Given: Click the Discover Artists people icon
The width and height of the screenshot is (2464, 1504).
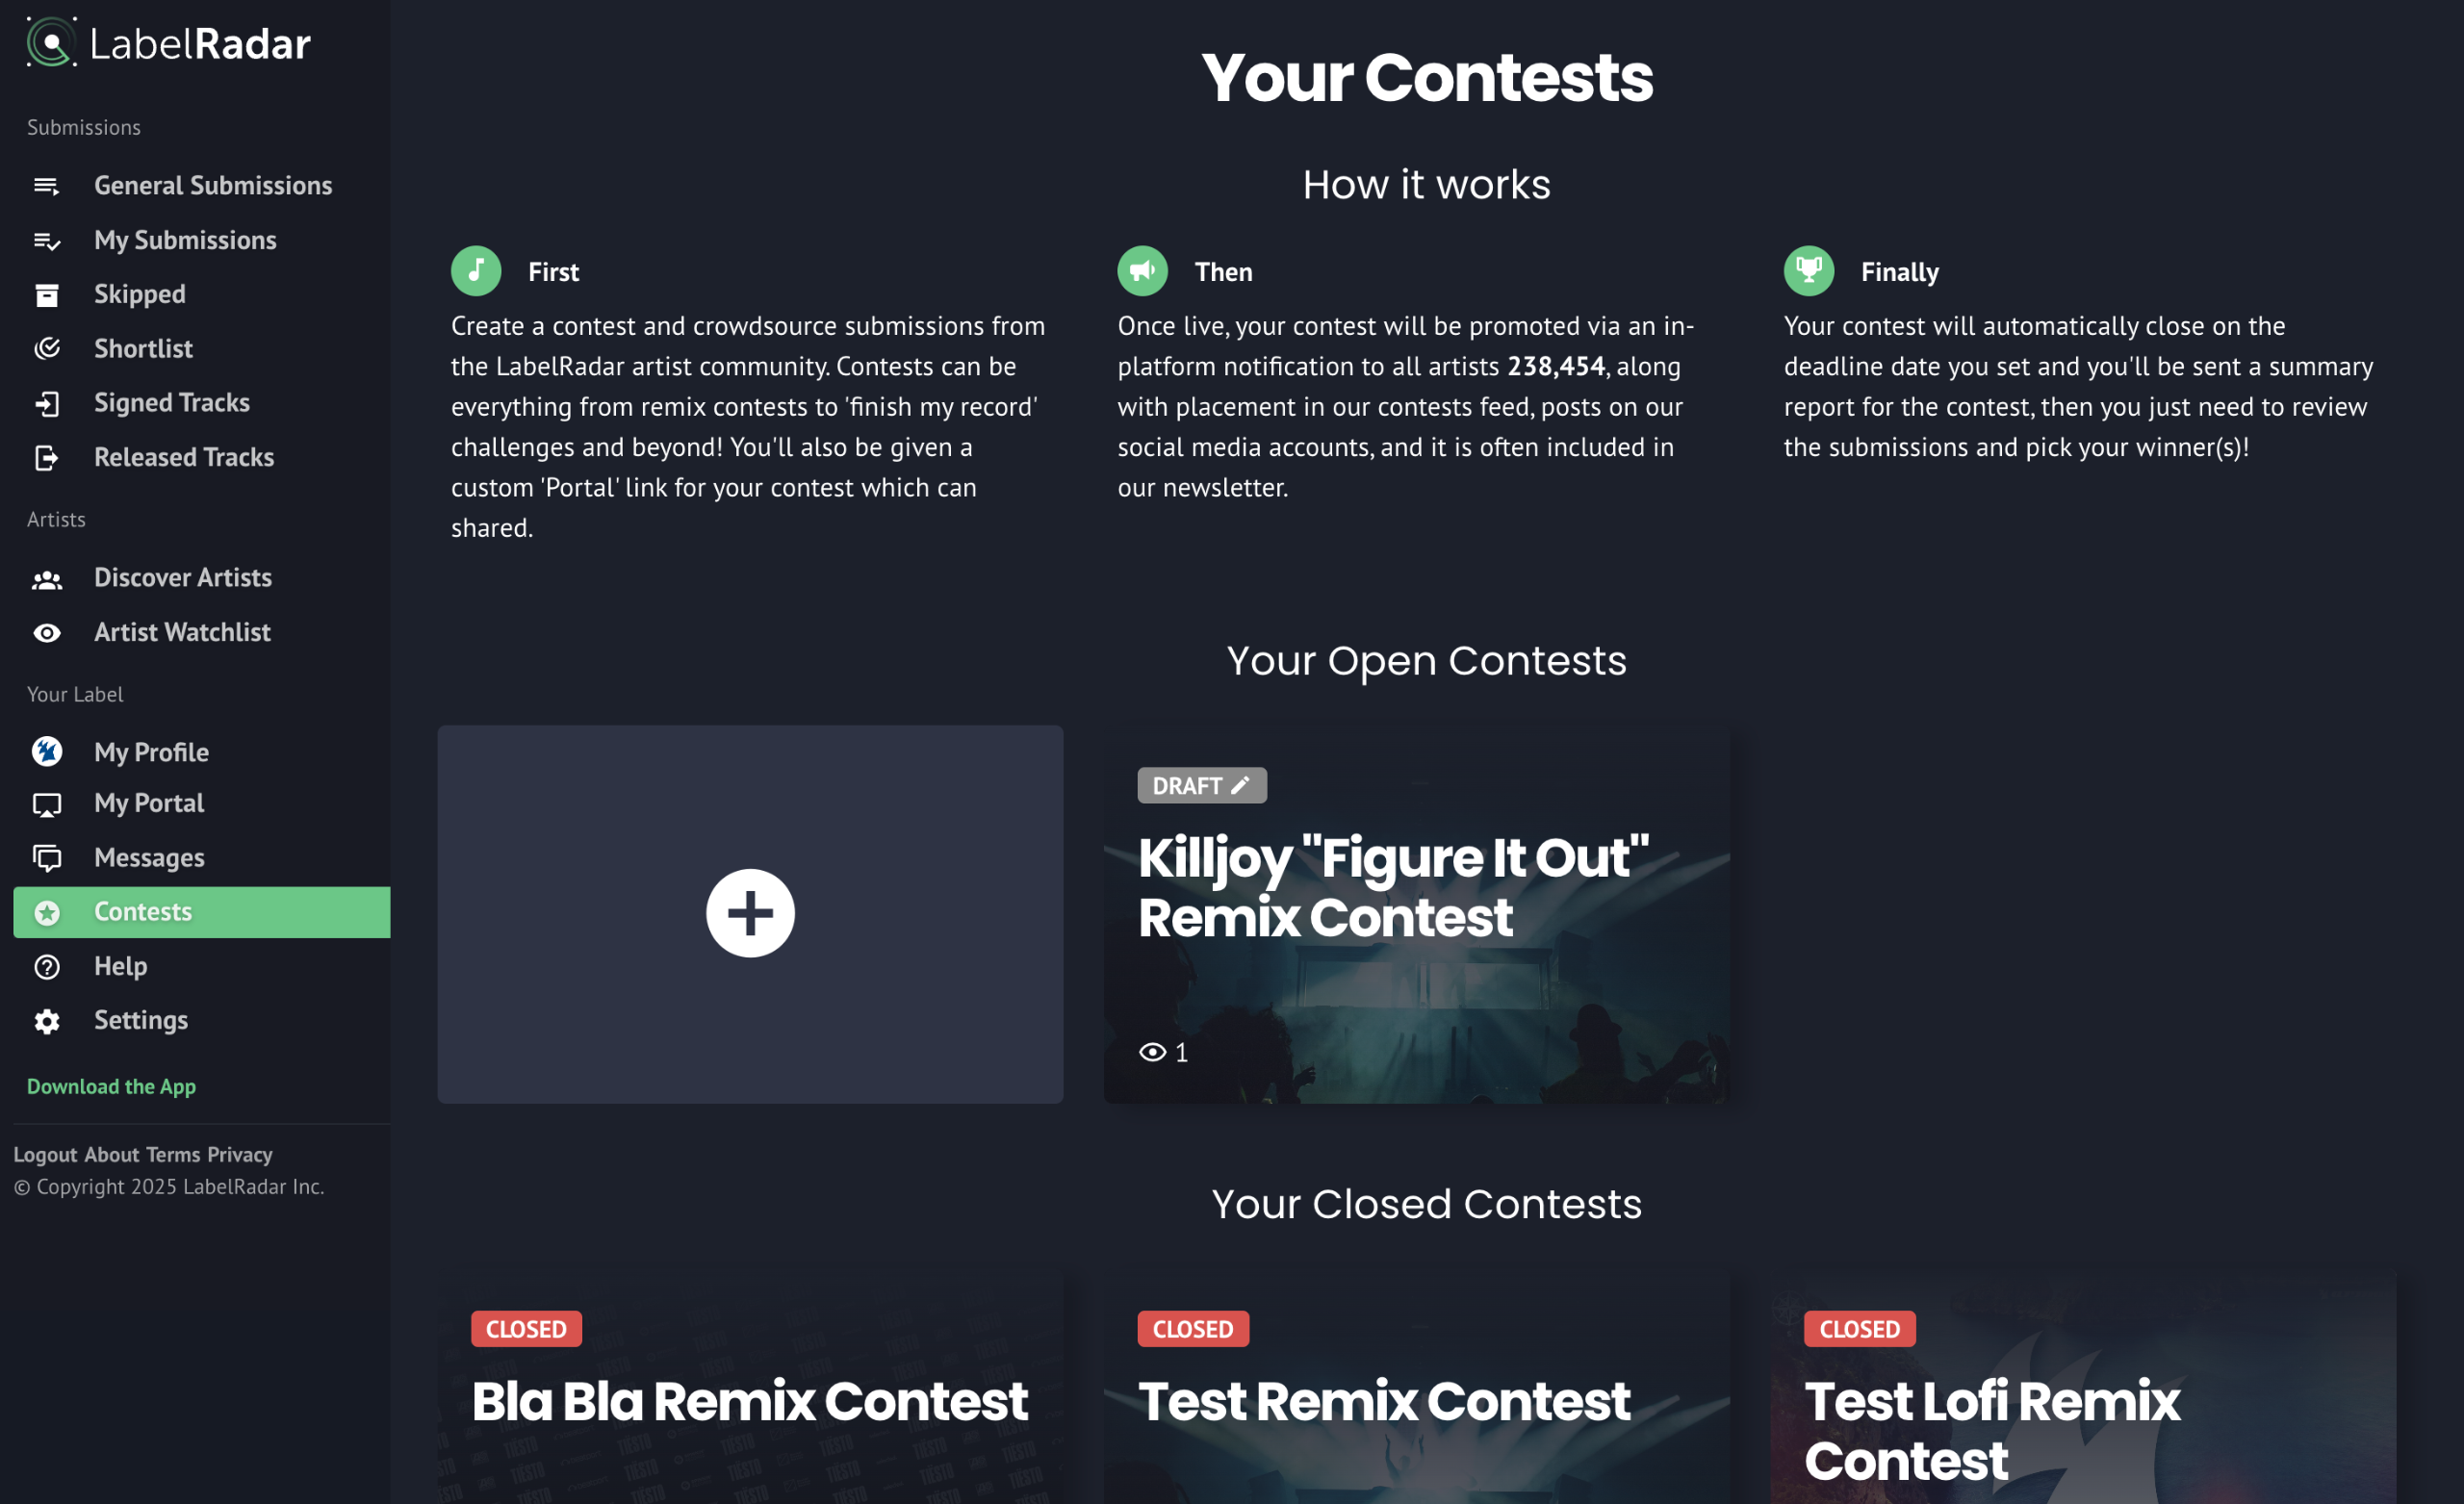Looking at the screenshot, I should pyautogui.click(x=47, y=579).
